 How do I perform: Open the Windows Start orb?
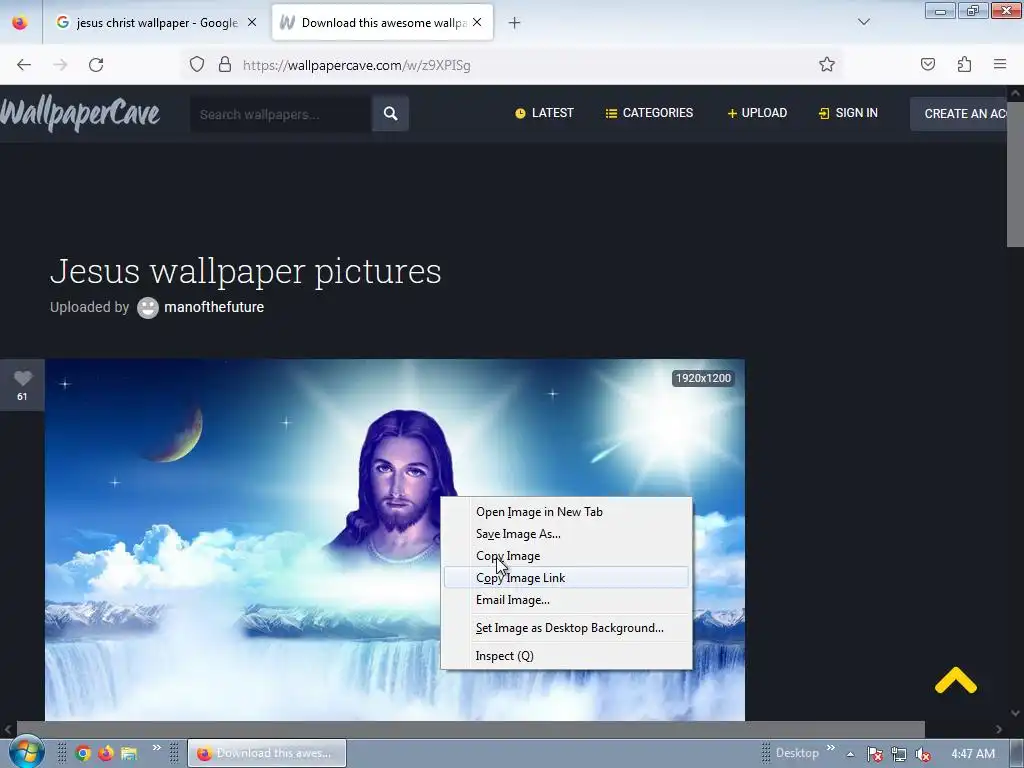pos(26,752)
